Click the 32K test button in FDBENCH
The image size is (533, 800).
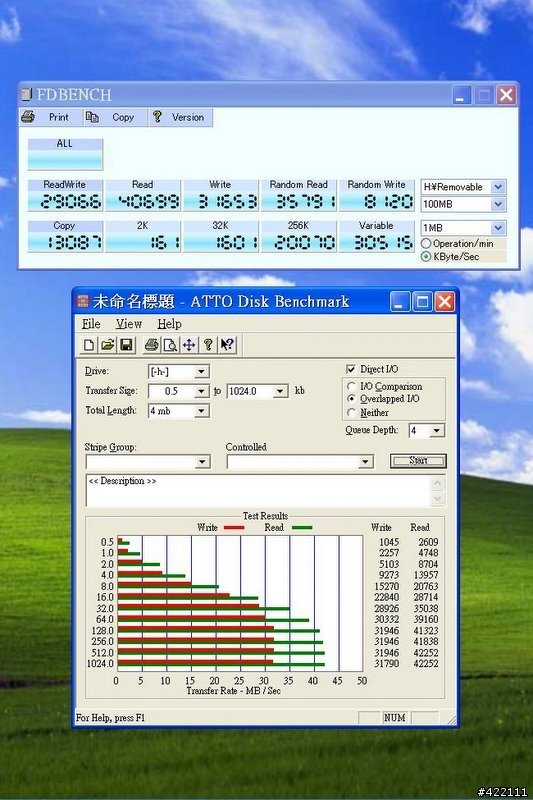pyautogui.click(x=221, y=236)
